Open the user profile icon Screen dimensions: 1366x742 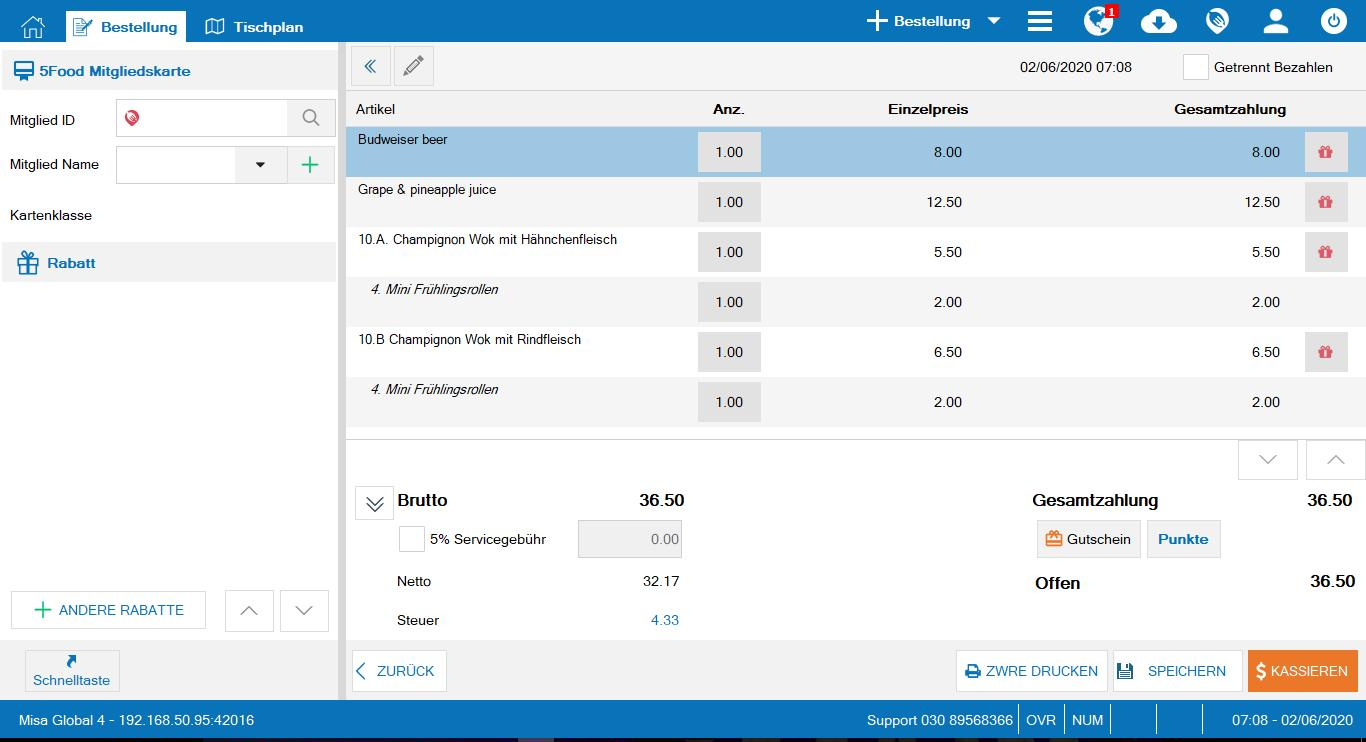click(1275, 22)
